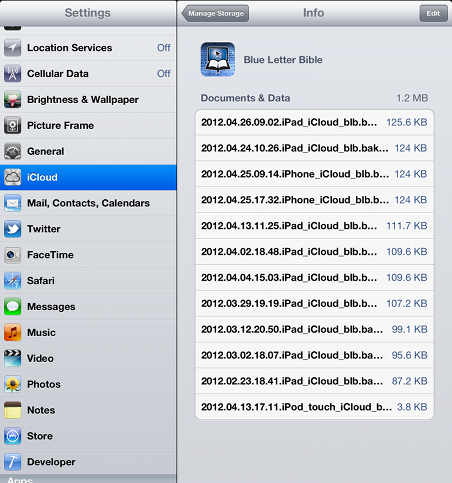Open Developer settings label
Viewport: 452px width, 483px height.
(x=51, y=462)
